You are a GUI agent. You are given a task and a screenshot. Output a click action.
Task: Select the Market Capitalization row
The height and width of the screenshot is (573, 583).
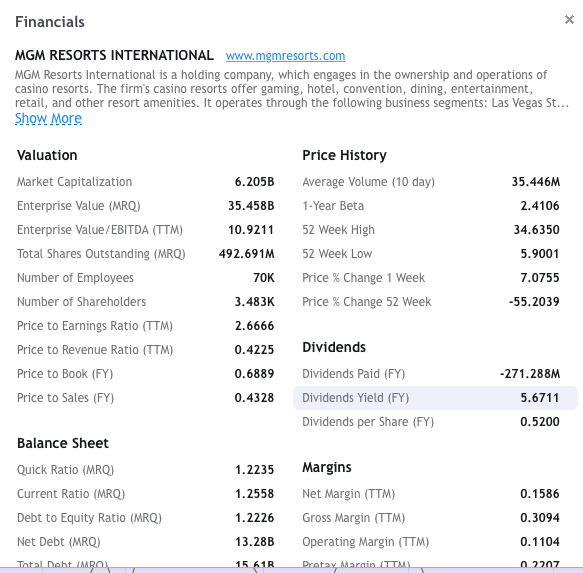tap(145, 182)
